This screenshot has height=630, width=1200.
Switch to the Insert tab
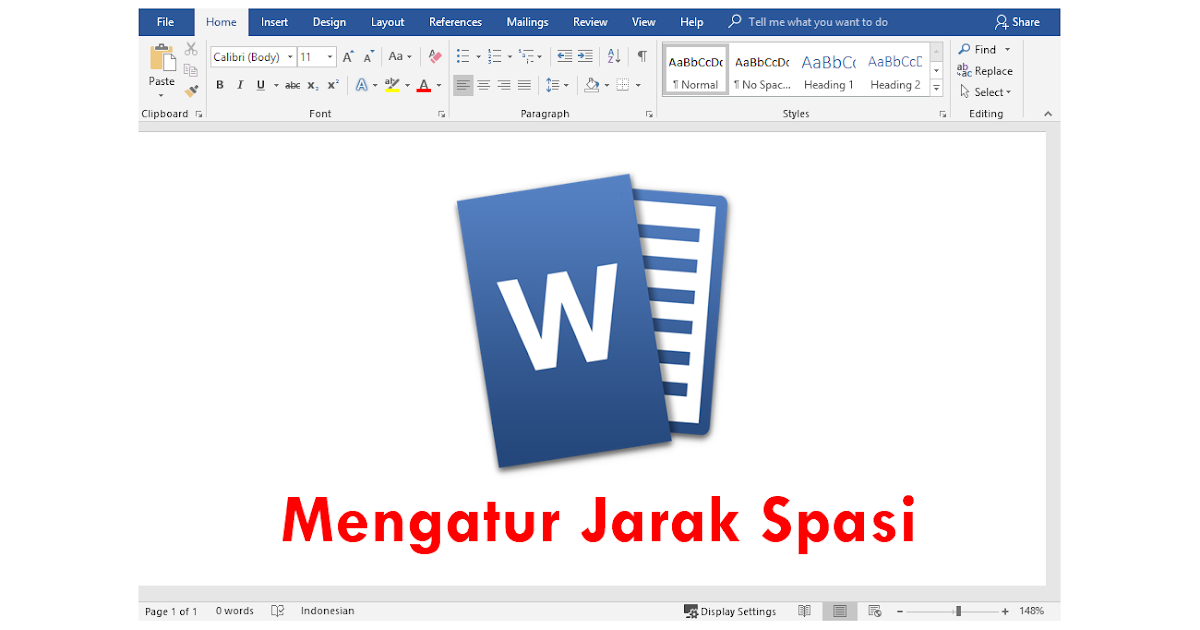[x=274, y=22]
